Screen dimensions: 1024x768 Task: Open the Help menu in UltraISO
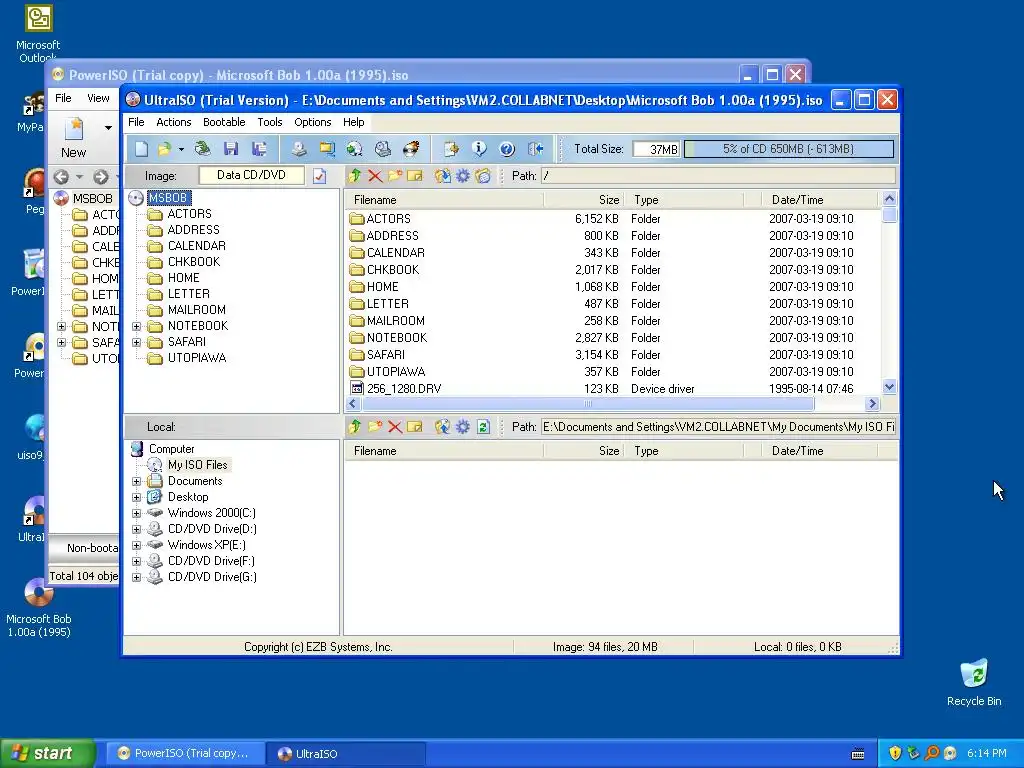353,122
